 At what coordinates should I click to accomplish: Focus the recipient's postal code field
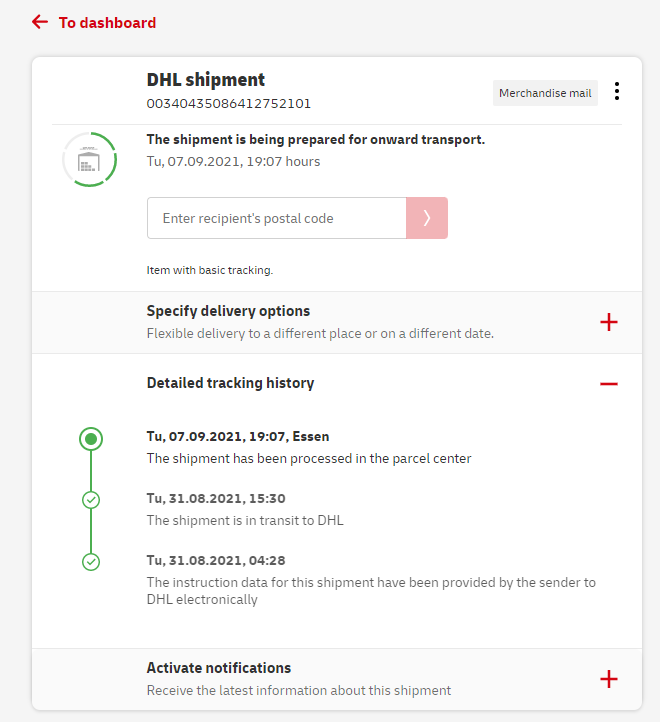pyautogui.click(x=276, y=218)
